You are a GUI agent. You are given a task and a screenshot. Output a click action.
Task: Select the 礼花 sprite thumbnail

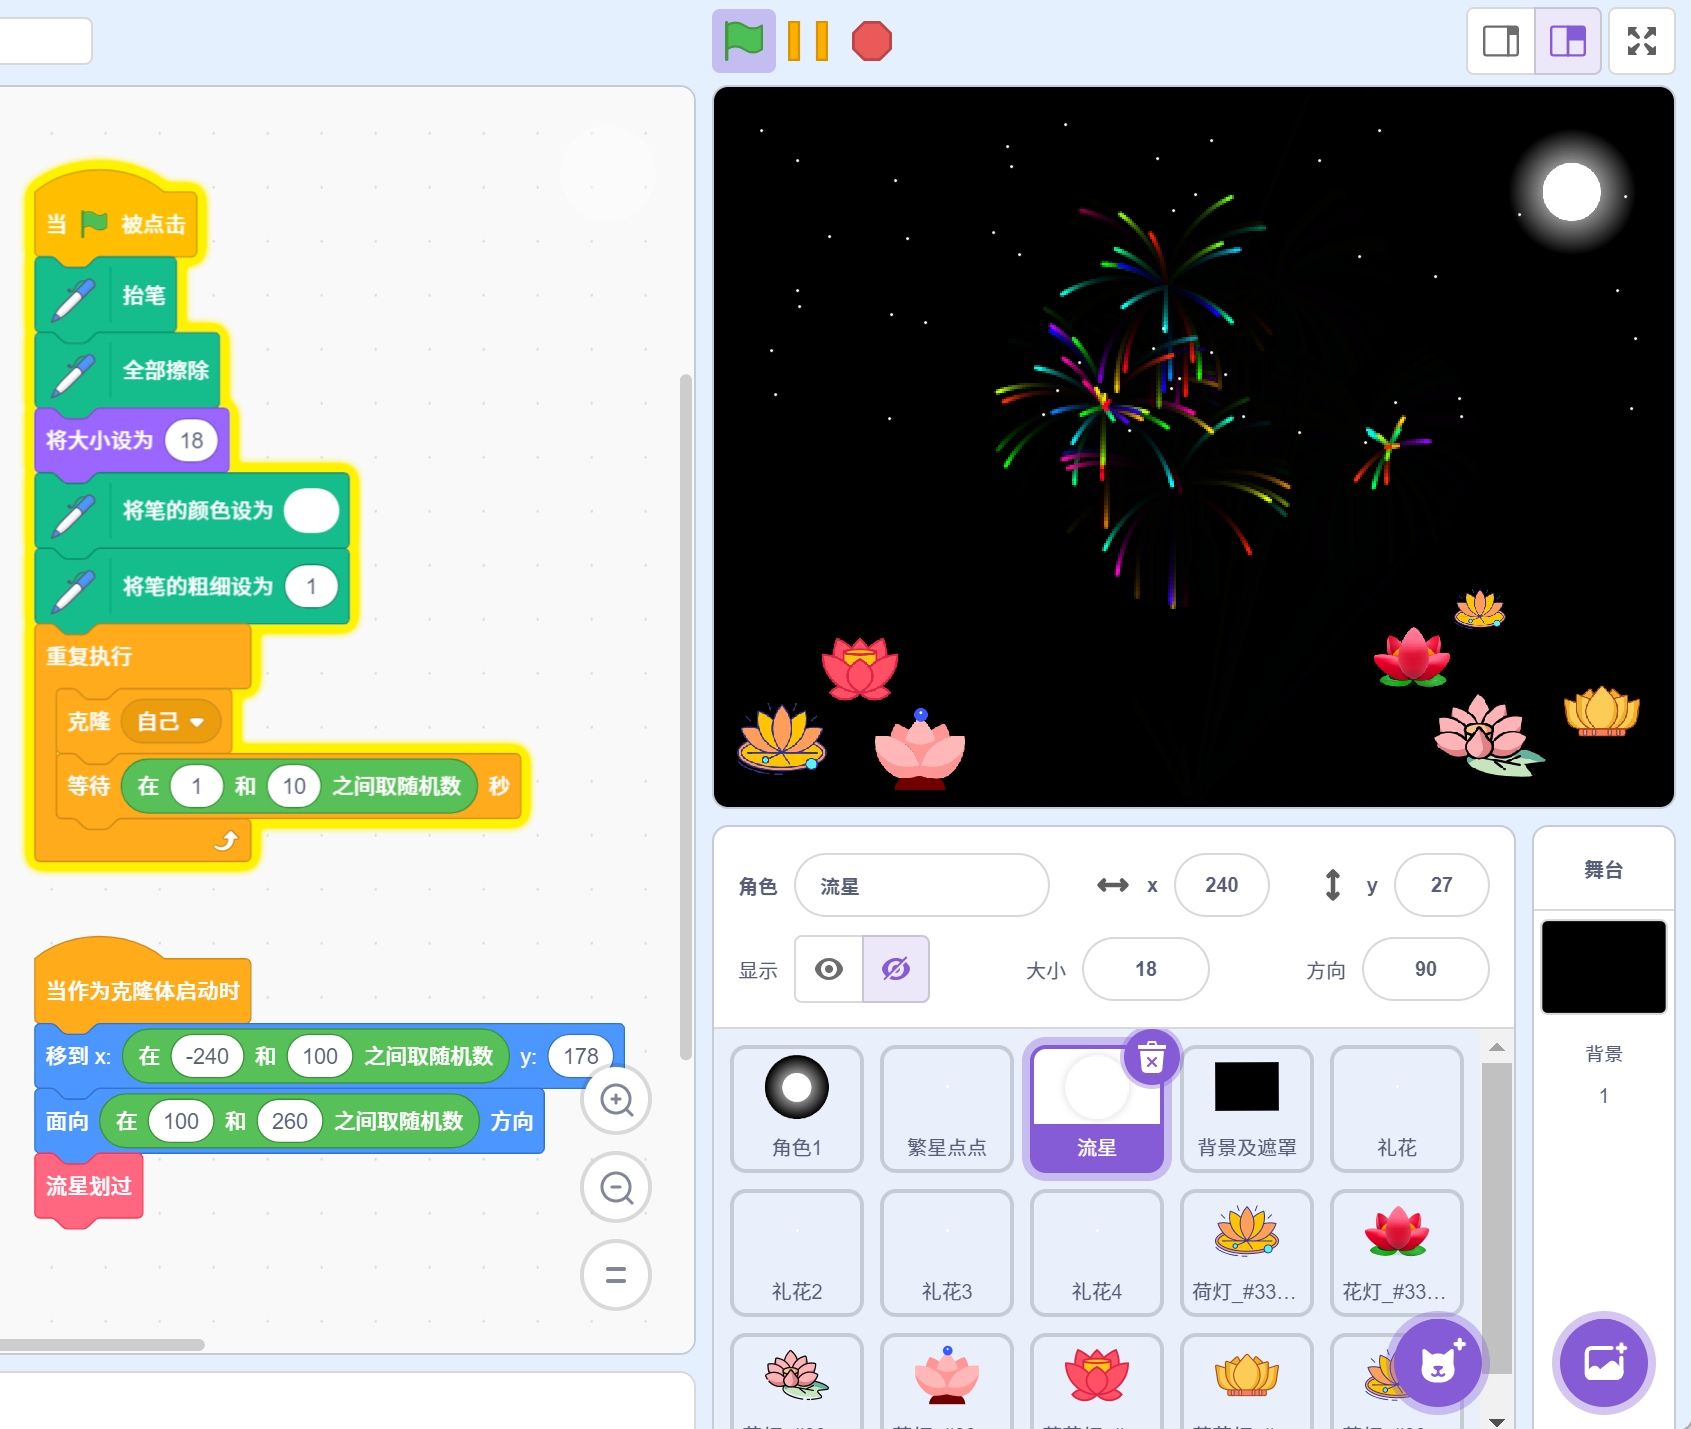pos(1396,1108)
